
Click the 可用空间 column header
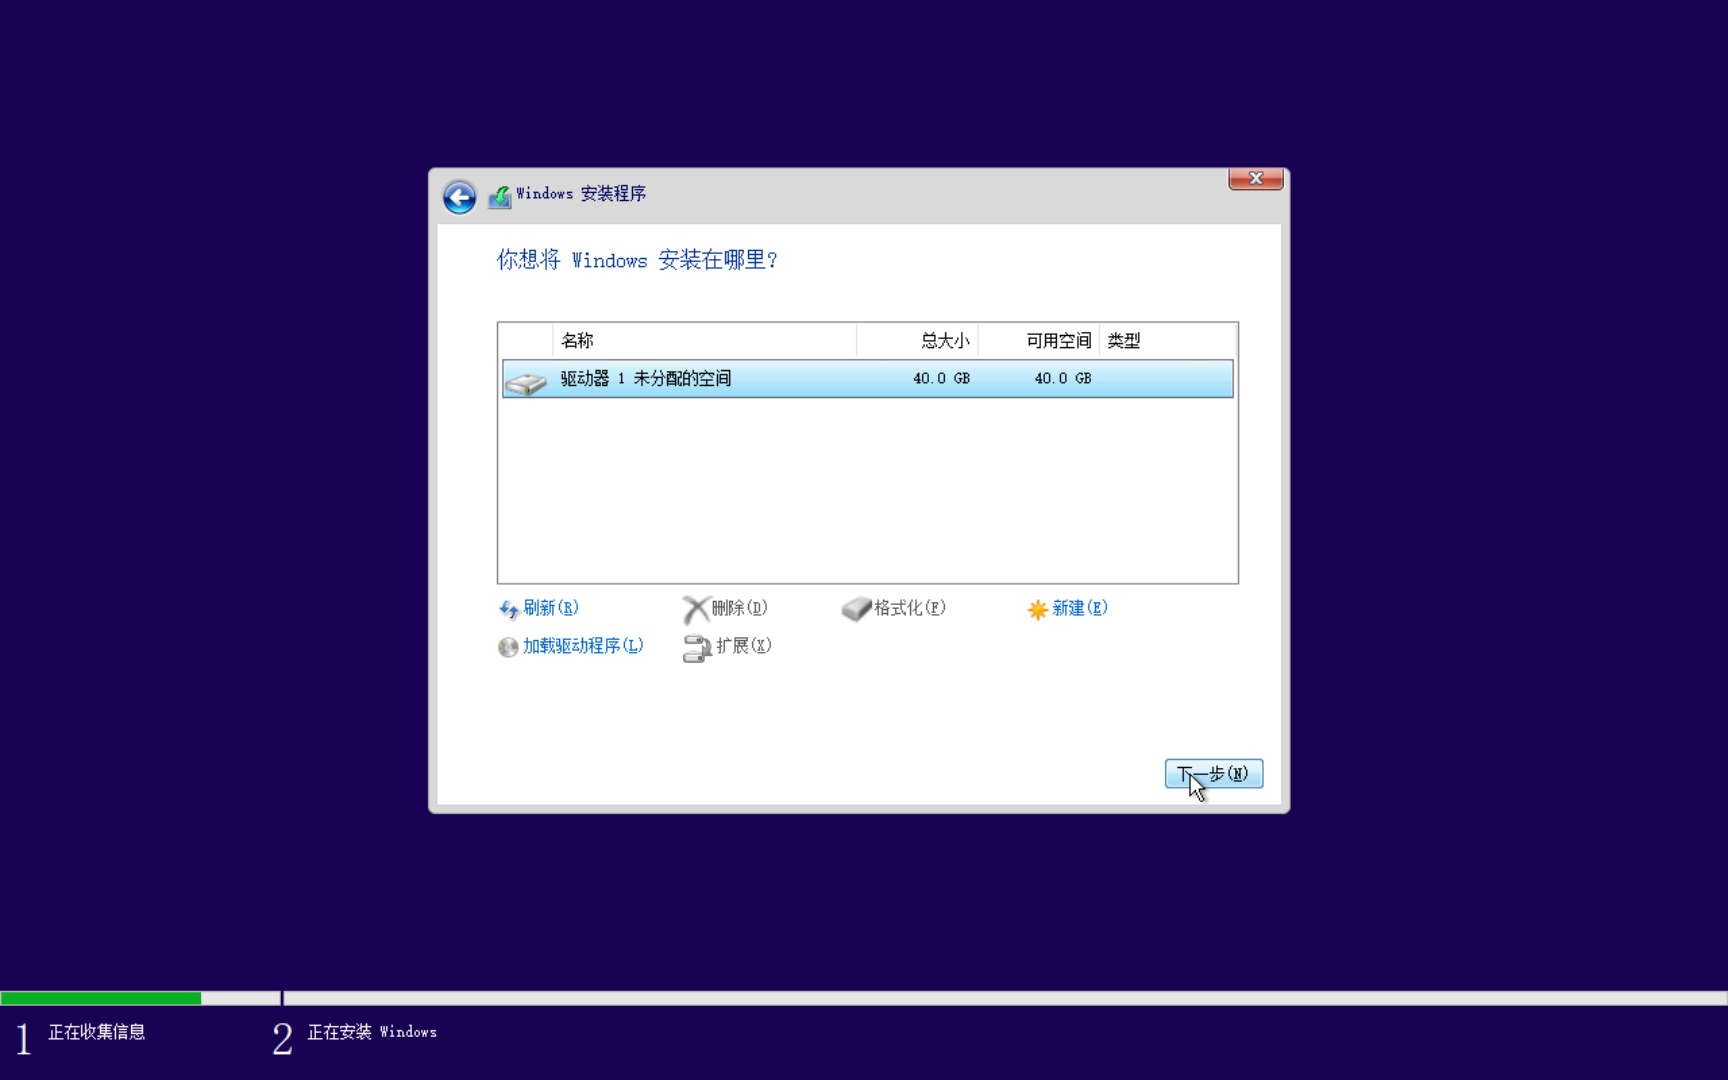pyautogui.click(x=1056, y=340)
